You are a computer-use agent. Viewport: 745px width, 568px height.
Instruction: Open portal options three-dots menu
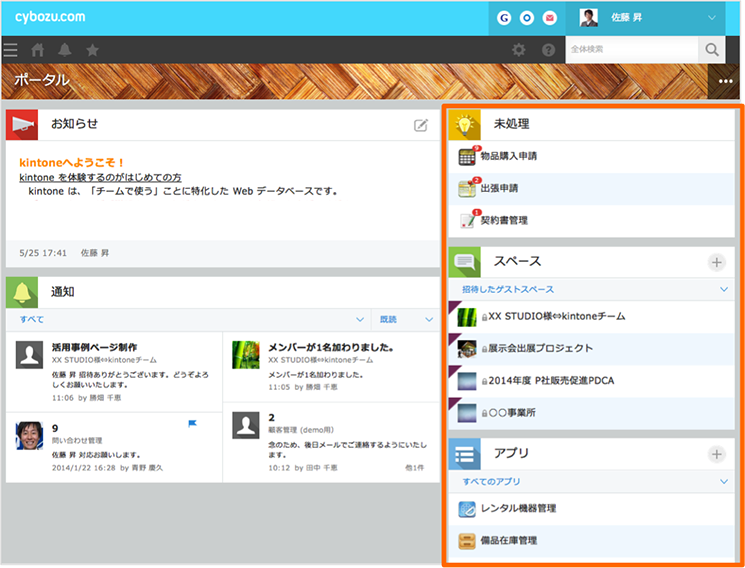tap(726, 81)
